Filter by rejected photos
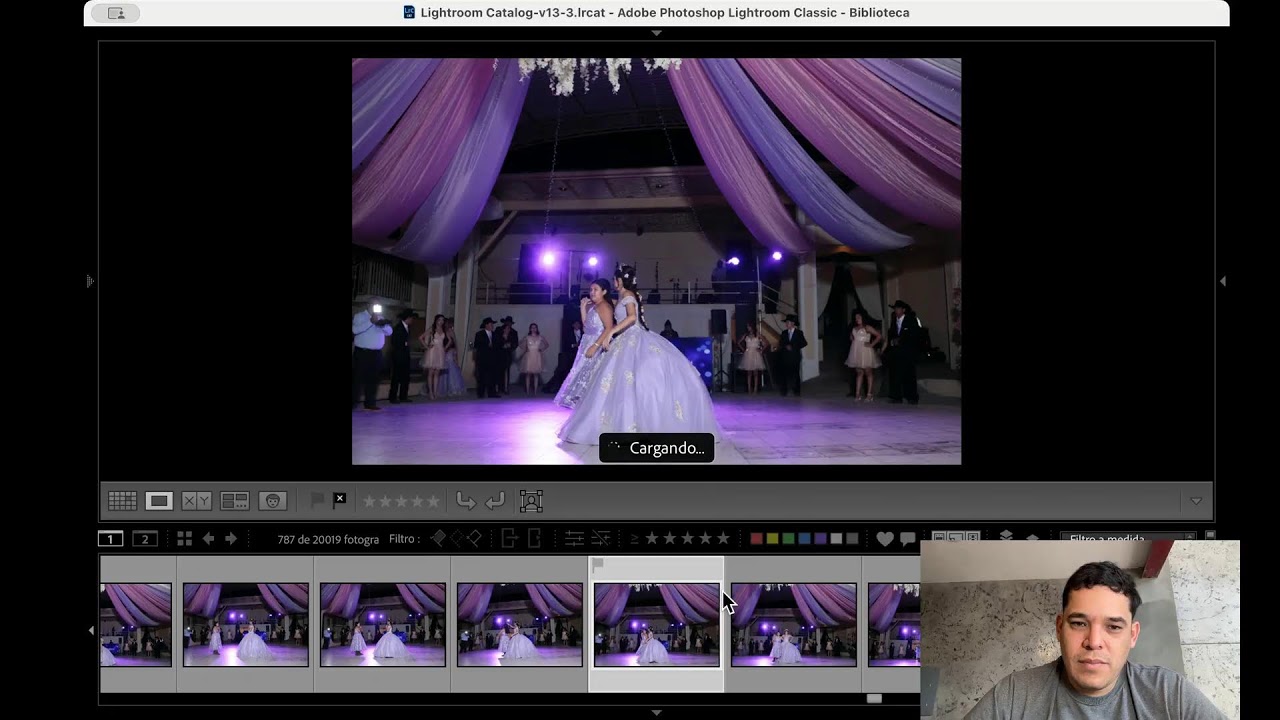 475,538
